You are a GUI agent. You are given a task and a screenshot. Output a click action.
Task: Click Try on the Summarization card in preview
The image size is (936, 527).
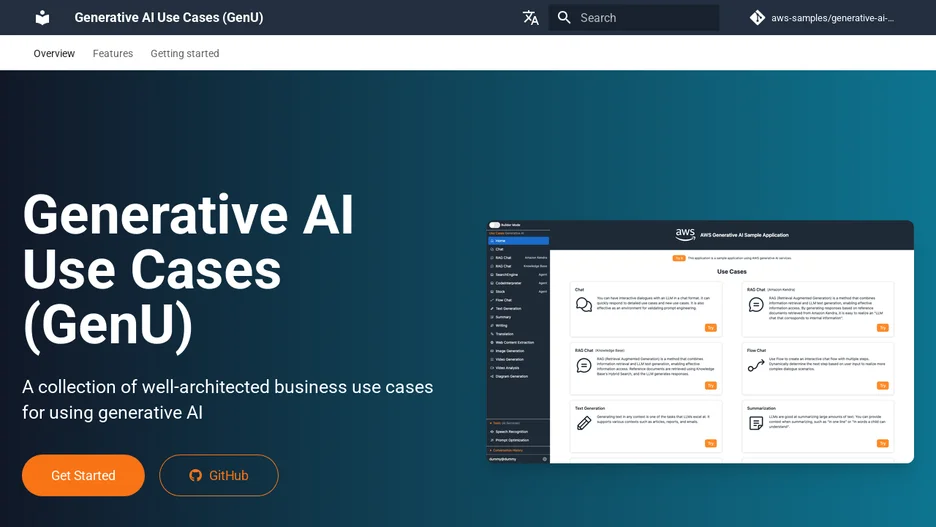[x=882, y=443]
